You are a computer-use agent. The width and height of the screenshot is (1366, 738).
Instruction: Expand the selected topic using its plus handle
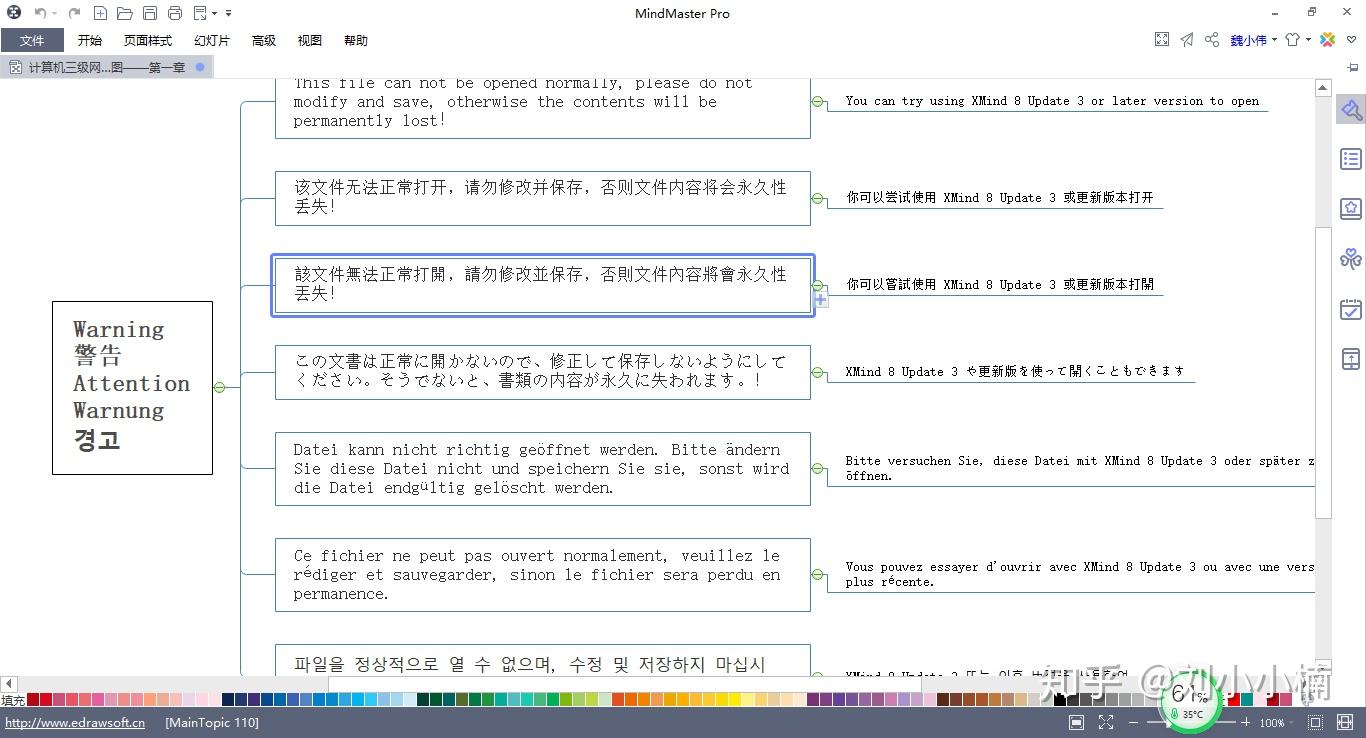(x=819, y=299)
